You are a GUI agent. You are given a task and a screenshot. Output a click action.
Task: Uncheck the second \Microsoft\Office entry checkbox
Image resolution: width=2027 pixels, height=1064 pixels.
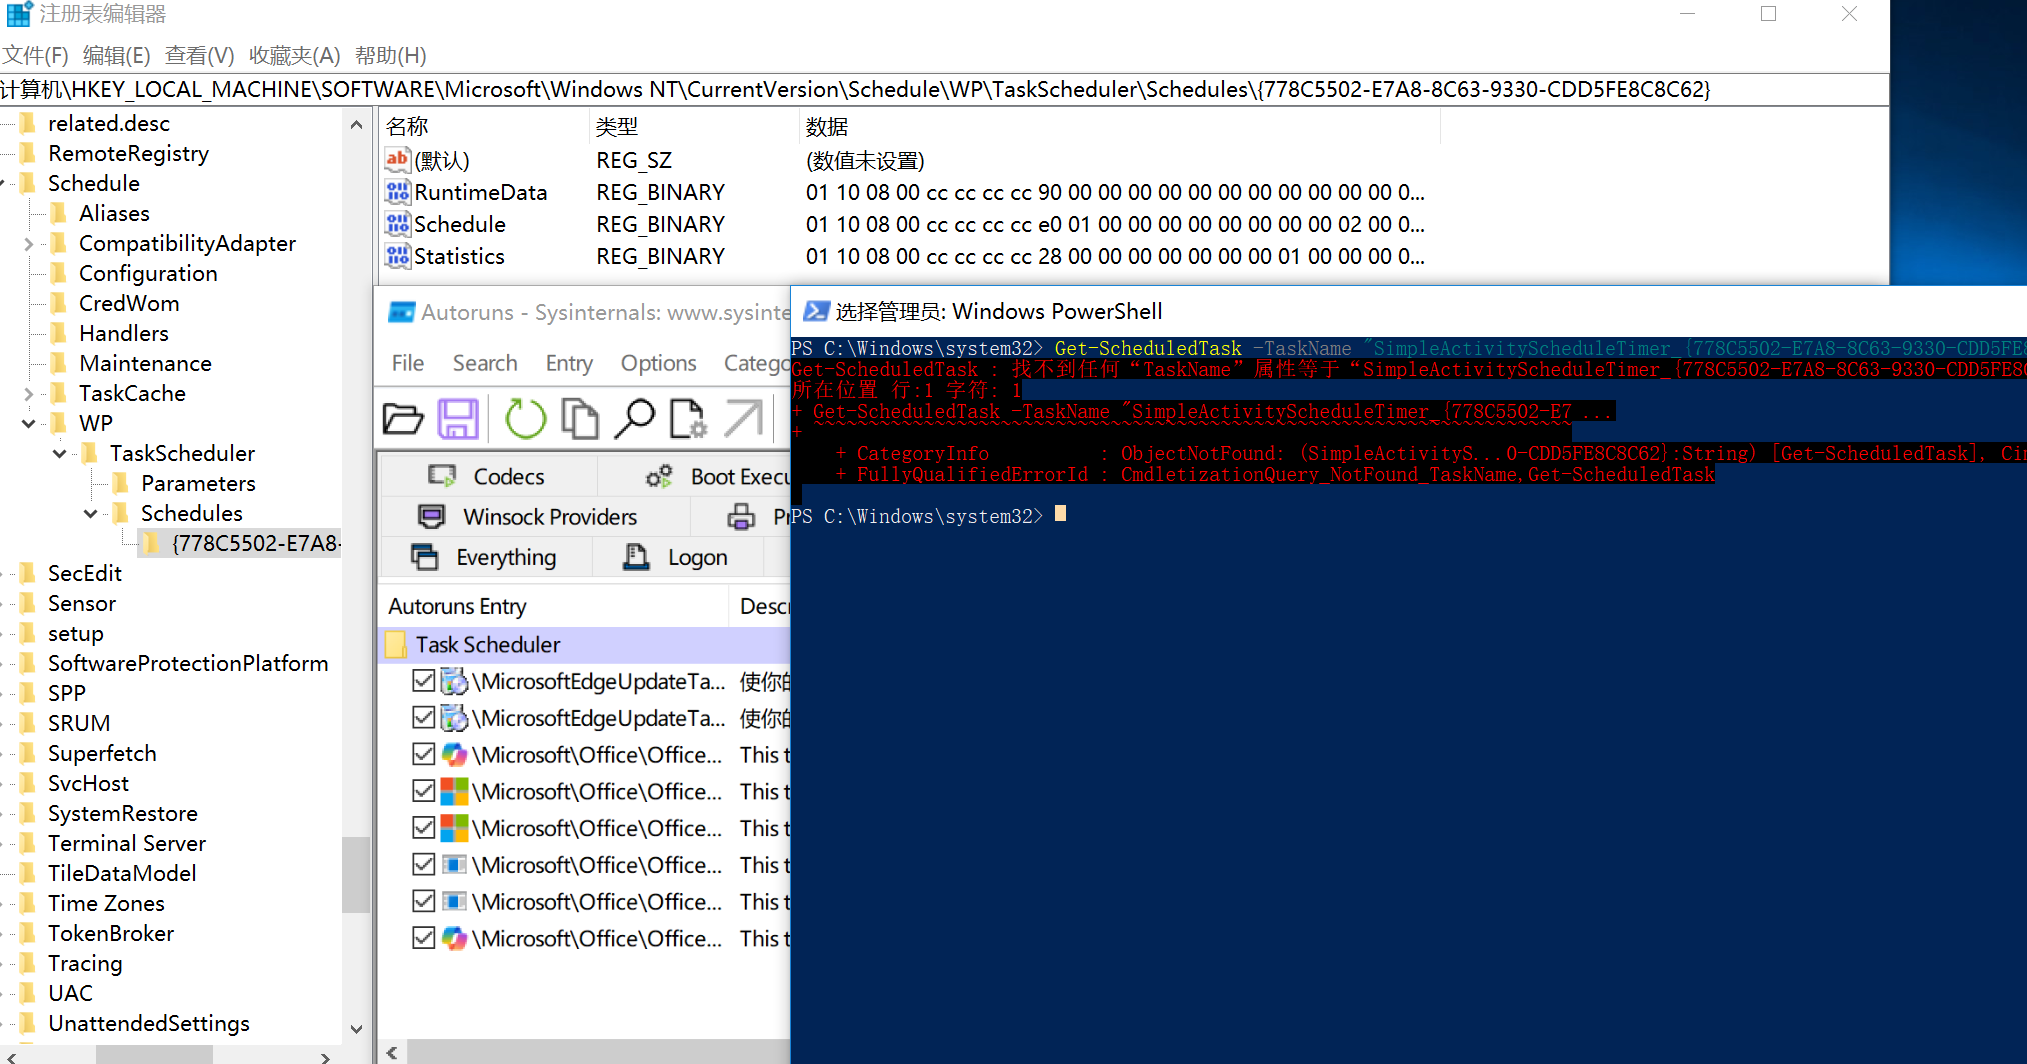424,791
